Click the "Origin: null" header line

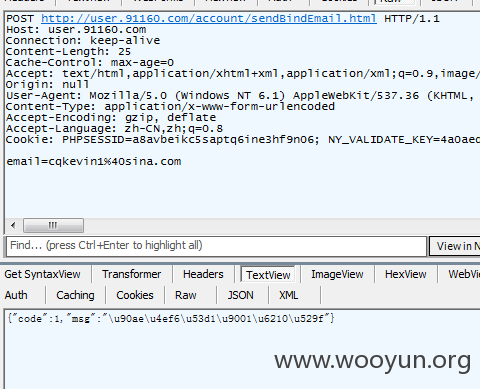click(x=48, y=85)
